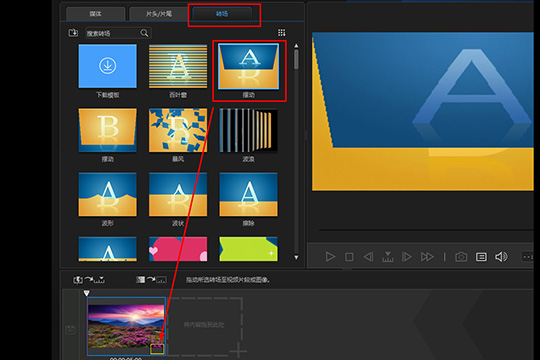Switch to the 媒体 tab

click(x=95, y=14)
